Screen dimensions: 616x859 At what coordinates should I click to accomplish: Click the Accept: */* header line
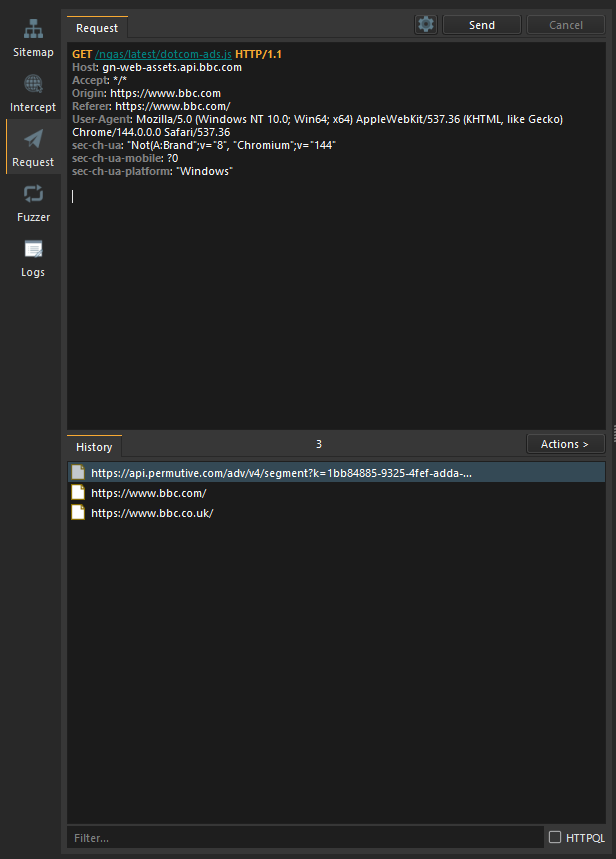(99, 81)
